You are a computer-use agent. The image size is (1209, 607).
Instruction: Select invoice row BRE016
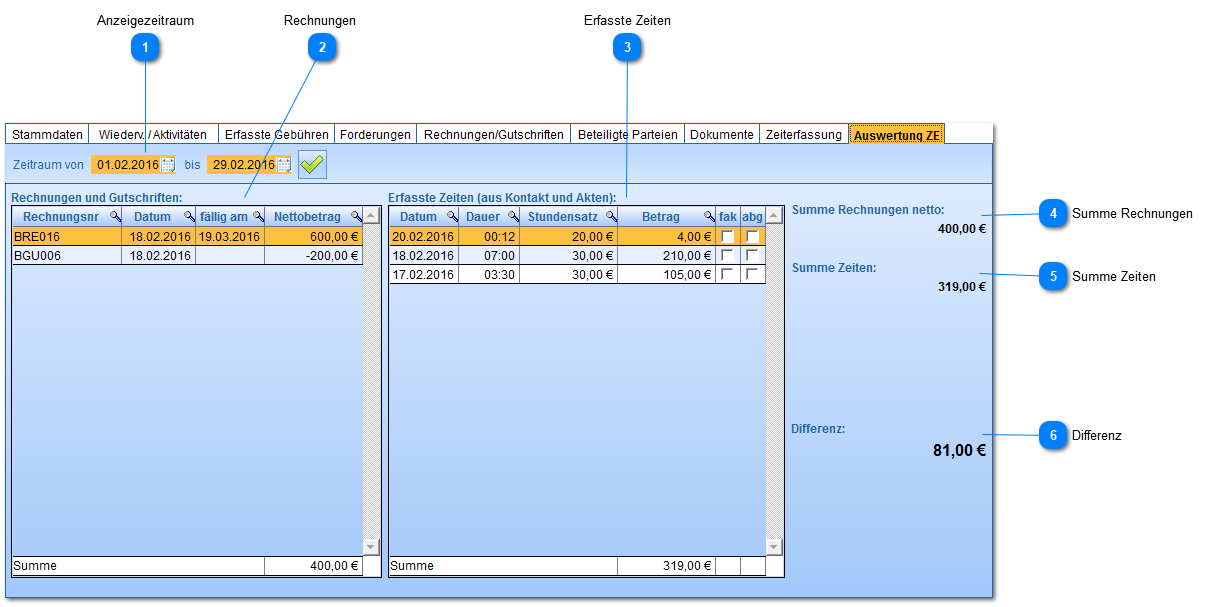[187, 237]
